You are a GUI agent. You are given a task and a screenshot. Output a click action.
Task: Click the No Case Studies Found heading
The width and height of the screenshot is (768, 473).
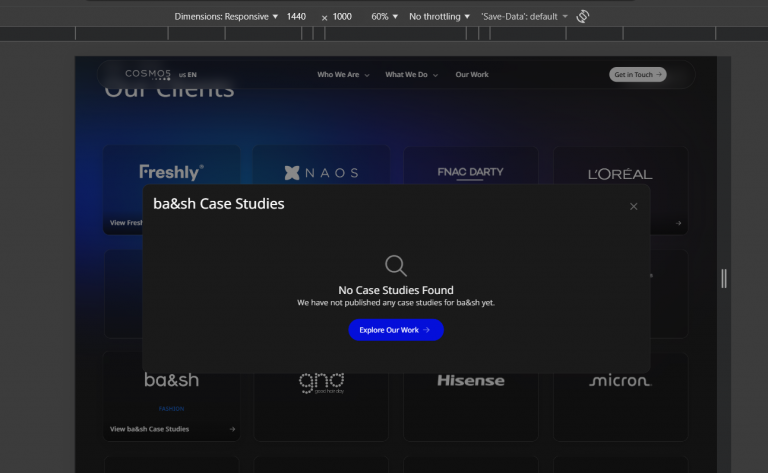(x=396, y=290)
